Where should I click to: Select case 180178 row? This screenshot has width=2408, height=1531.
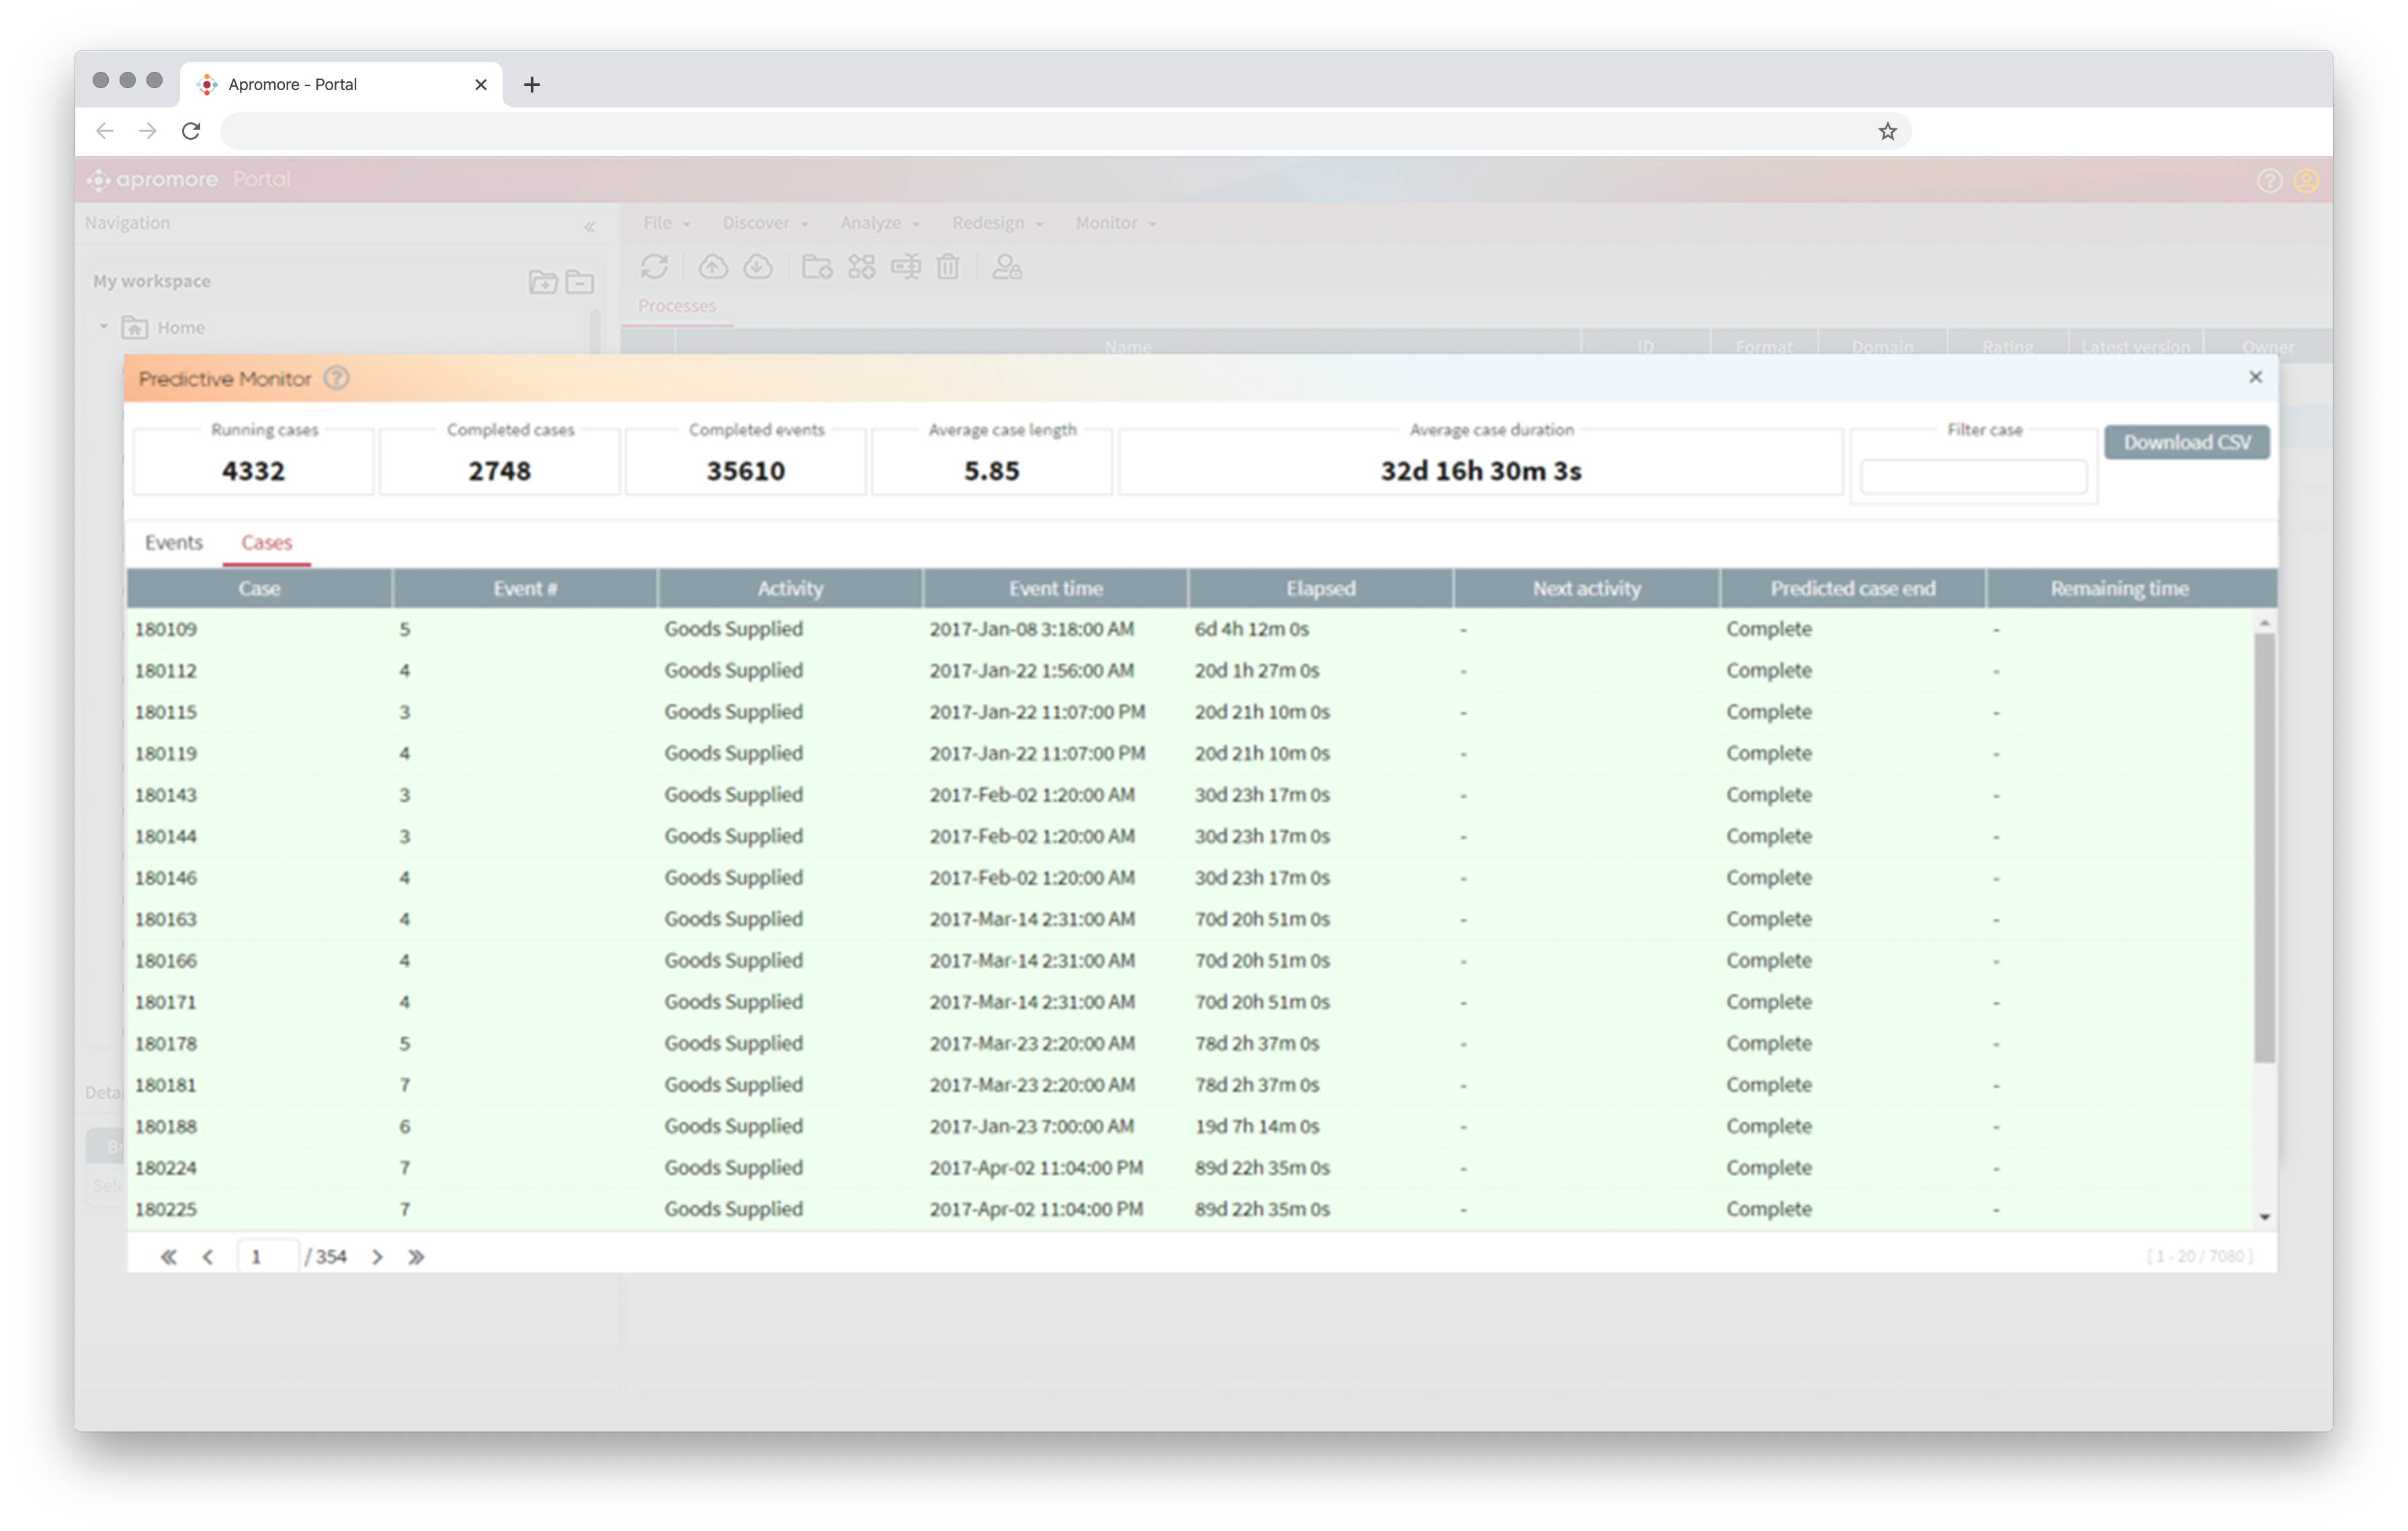pyautogui.click(x=1190, y=1043)
